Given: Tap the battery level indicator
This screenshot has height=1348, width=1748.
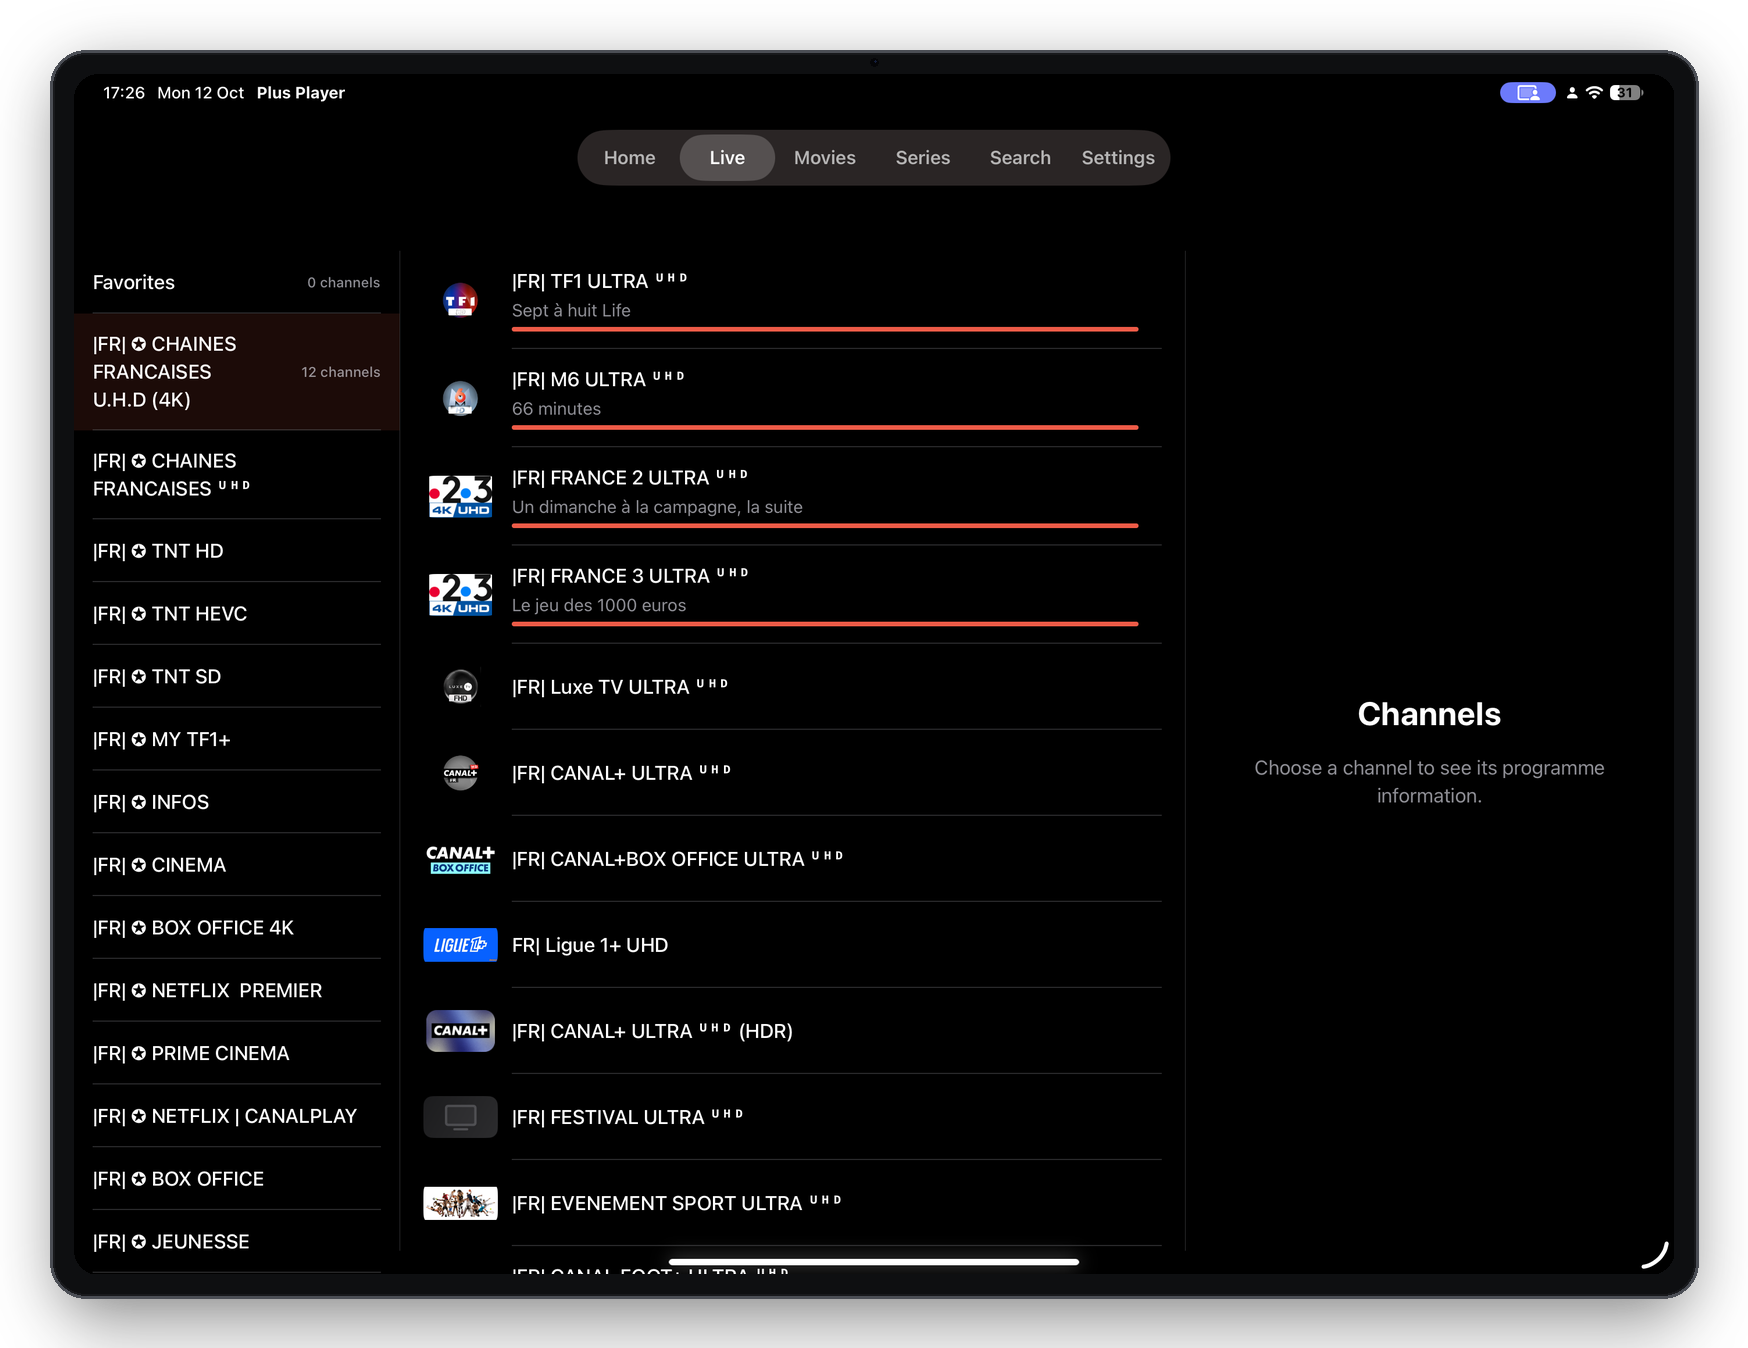Looking at the screenshot, I should (1626, 93).
